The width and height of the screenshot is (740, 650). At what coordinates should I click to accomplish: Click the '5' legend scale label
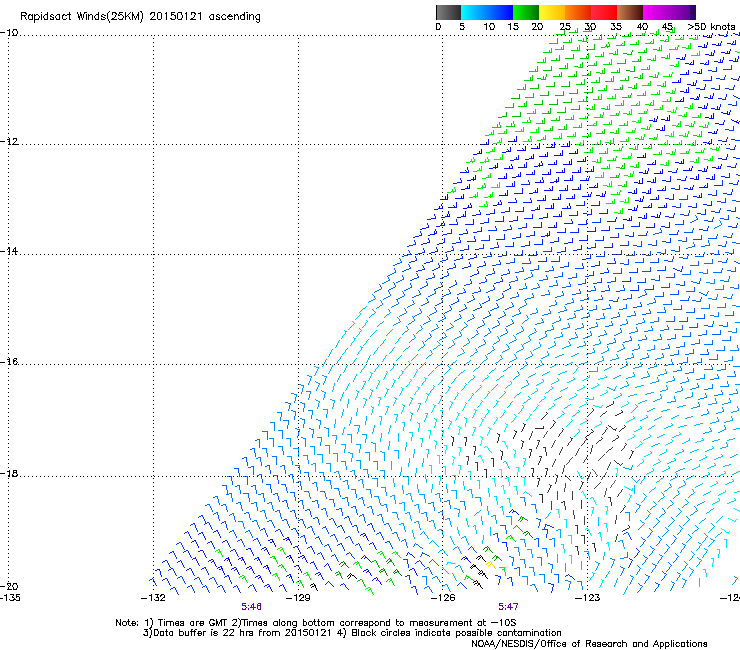tap(462, 26)
